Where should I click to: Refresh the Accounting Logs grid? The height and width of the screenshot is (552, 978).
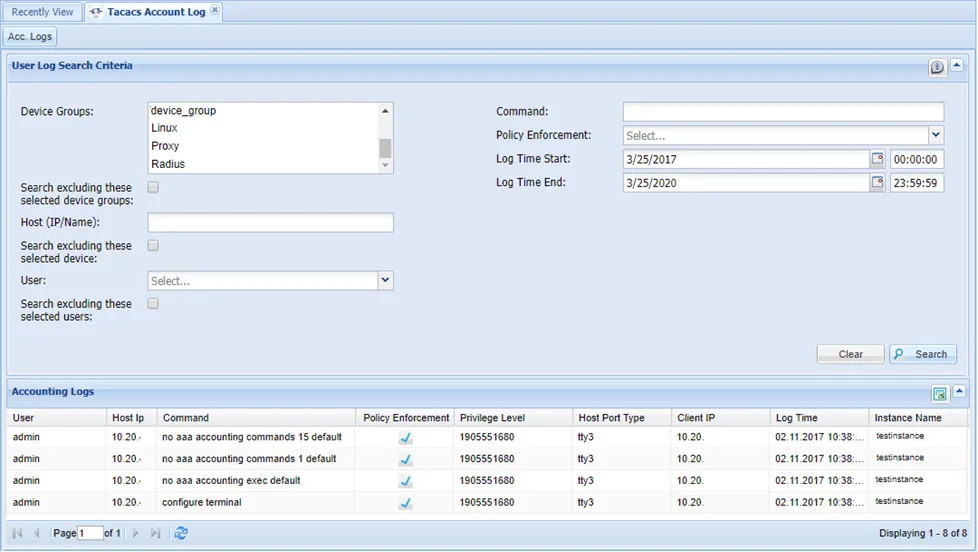(181, 533)
